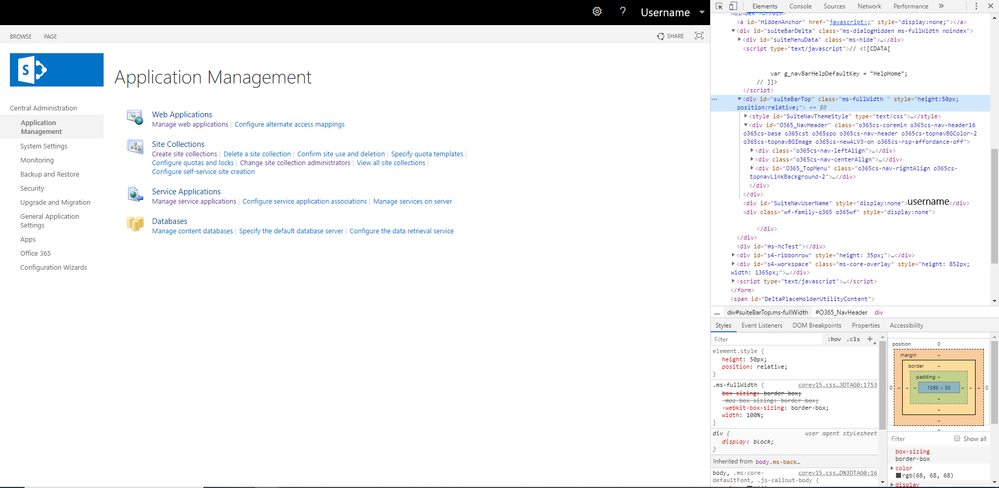Open View all site collections link
Image resolution: width=999 pixels, height=488 pixels.
click(x=391, y=162)
